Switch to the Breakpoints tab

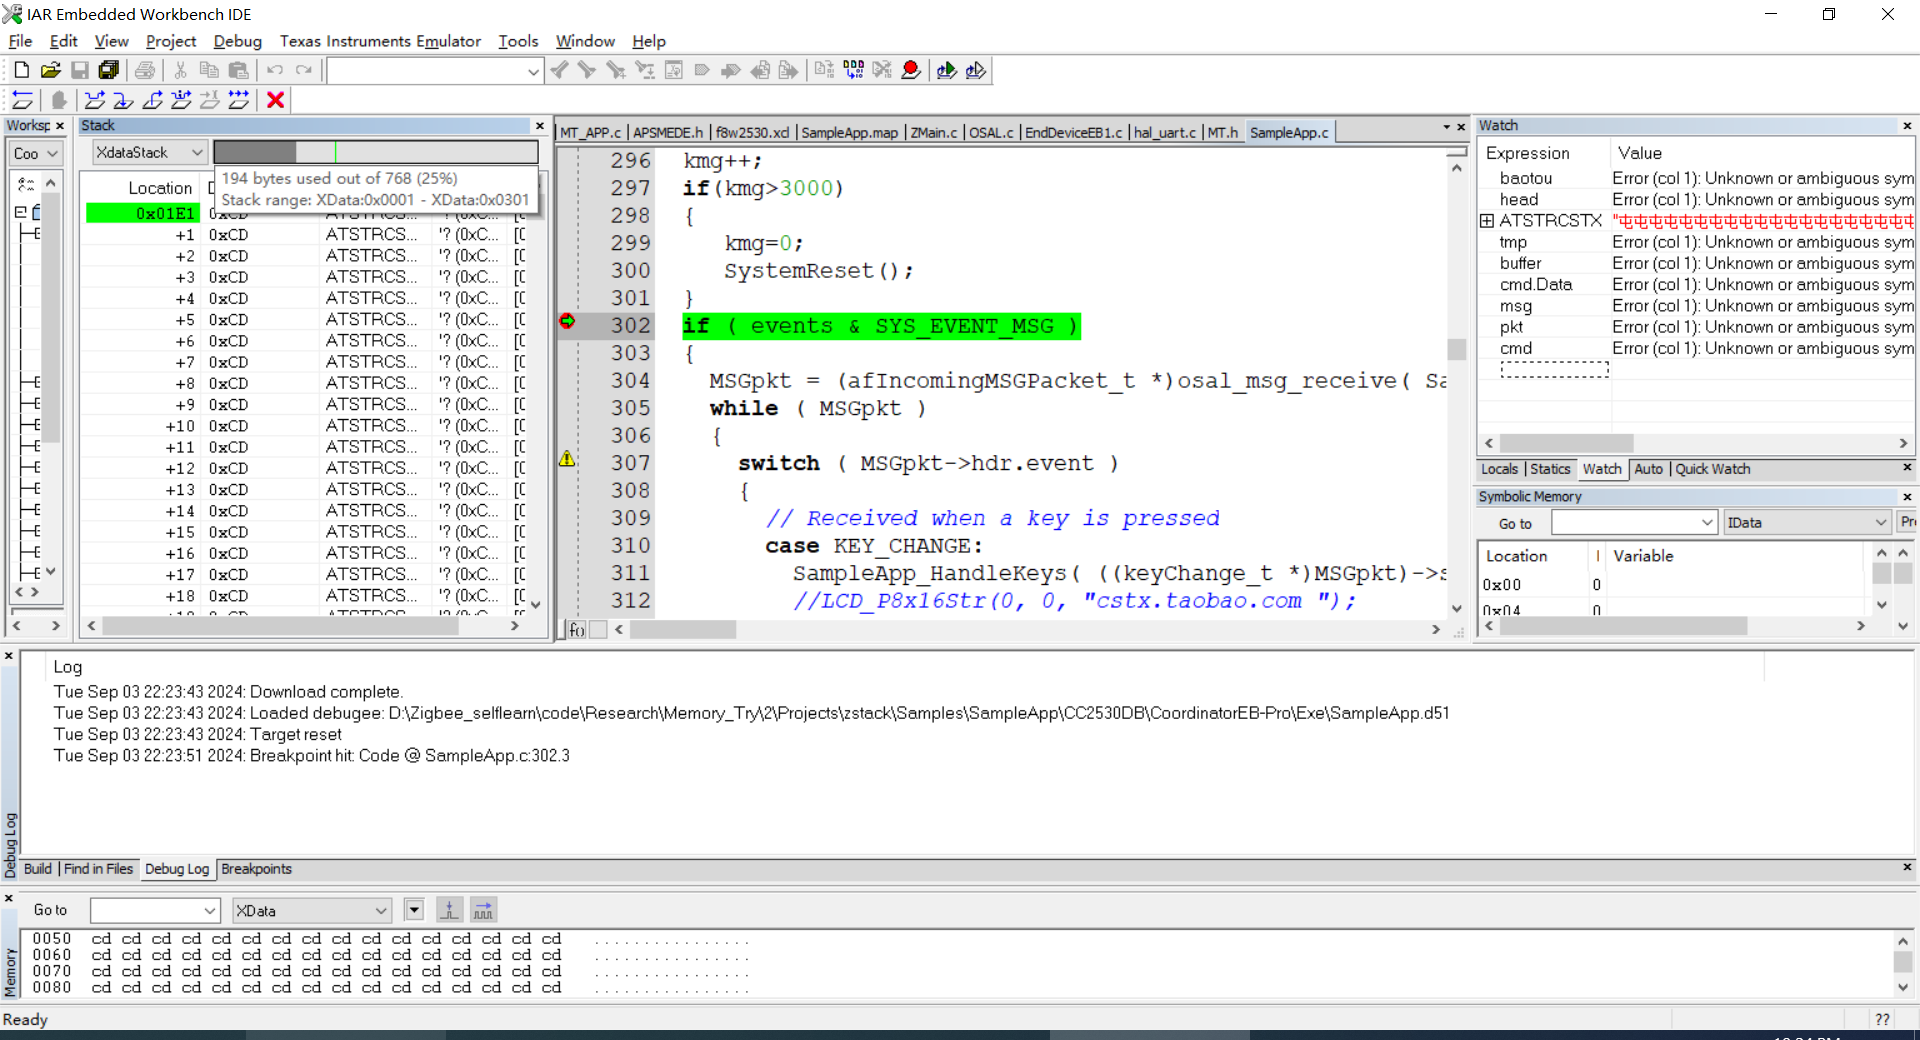click(256, 869)
